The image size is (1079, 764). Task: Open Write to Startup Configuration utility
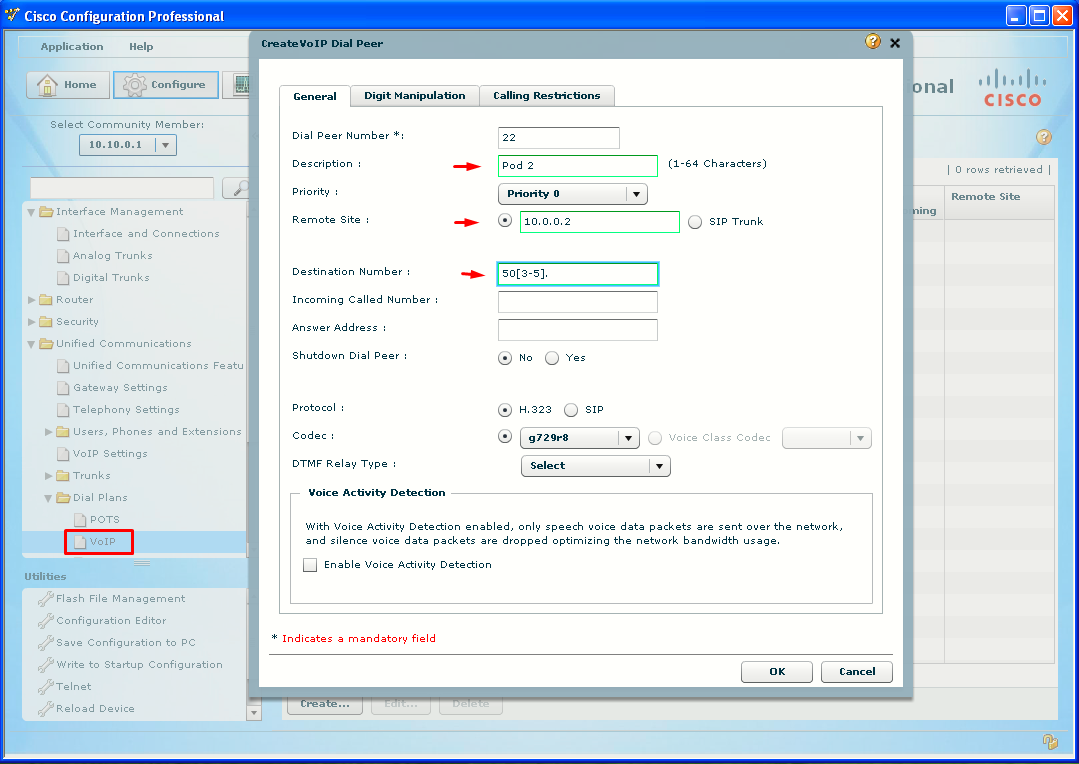tap(139, 664)
